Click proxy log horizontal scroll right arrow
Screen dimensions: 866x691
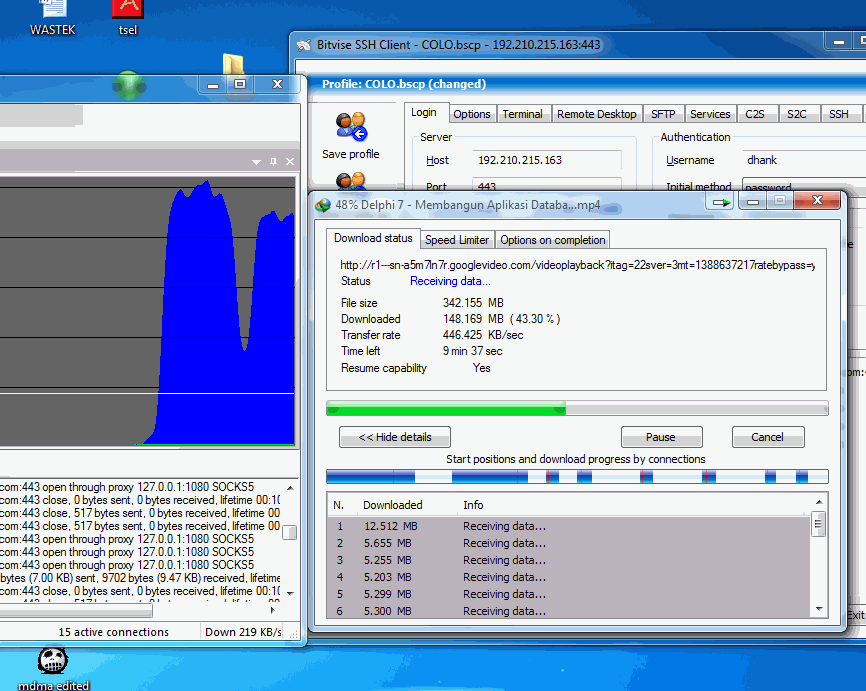point(272,610)
